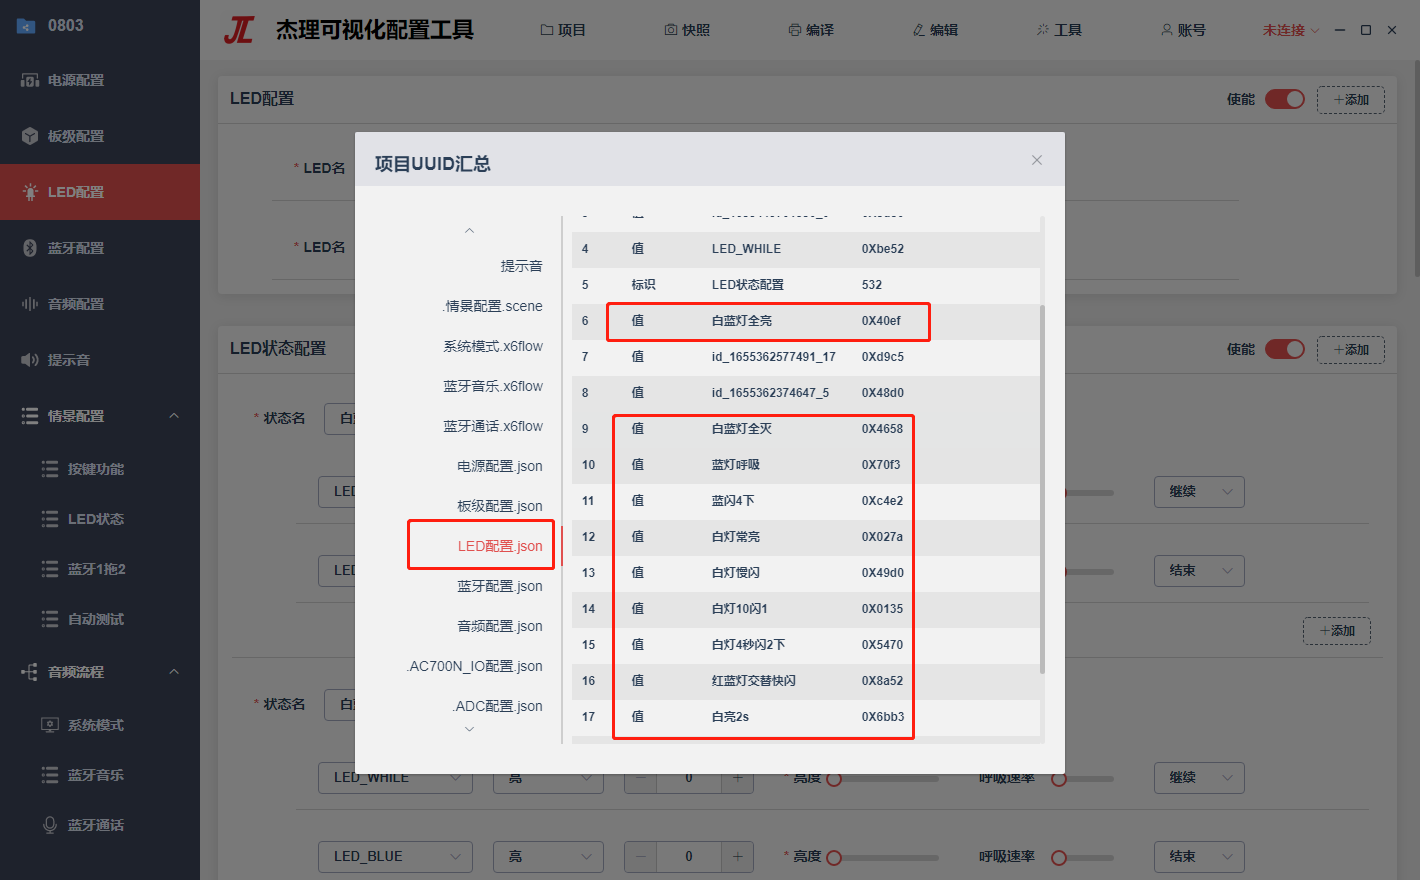
Task: Open the 账号 menu
Action: pos(1183,30)
